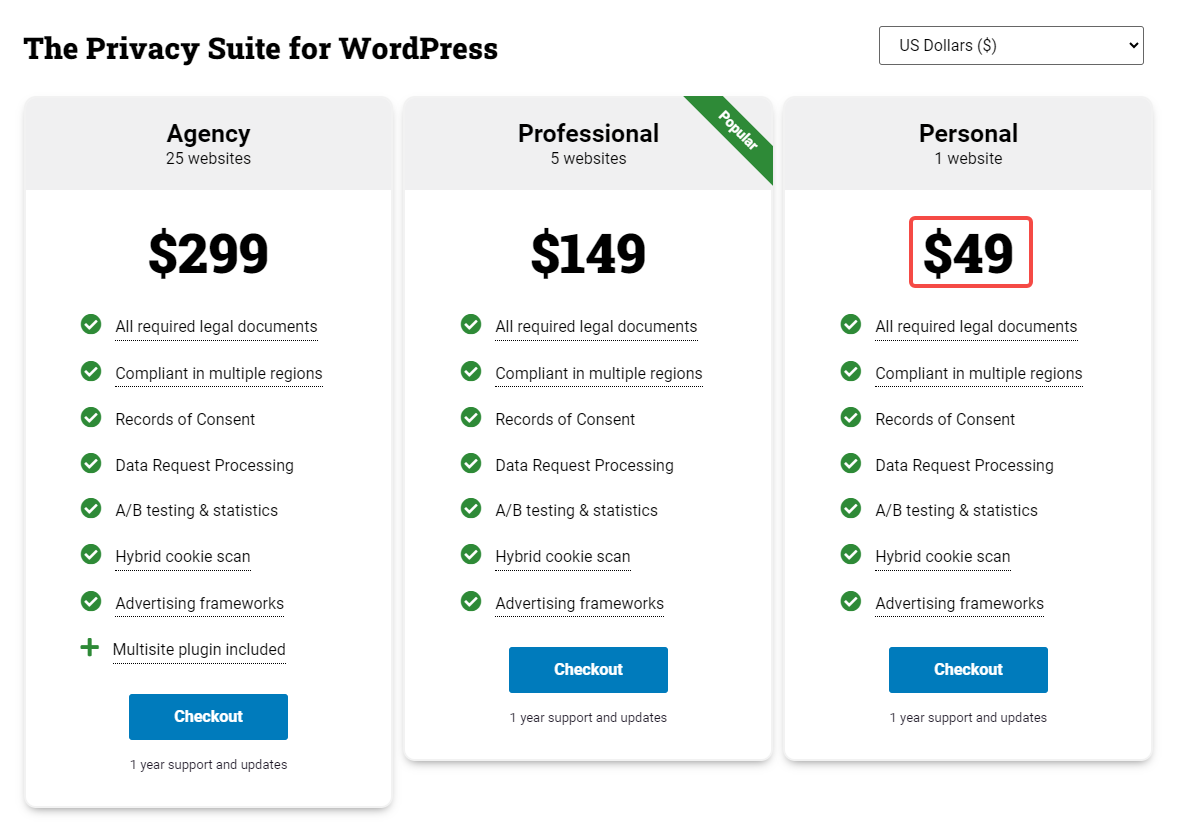Select Checkout for the Personal plan

point(968,669)
